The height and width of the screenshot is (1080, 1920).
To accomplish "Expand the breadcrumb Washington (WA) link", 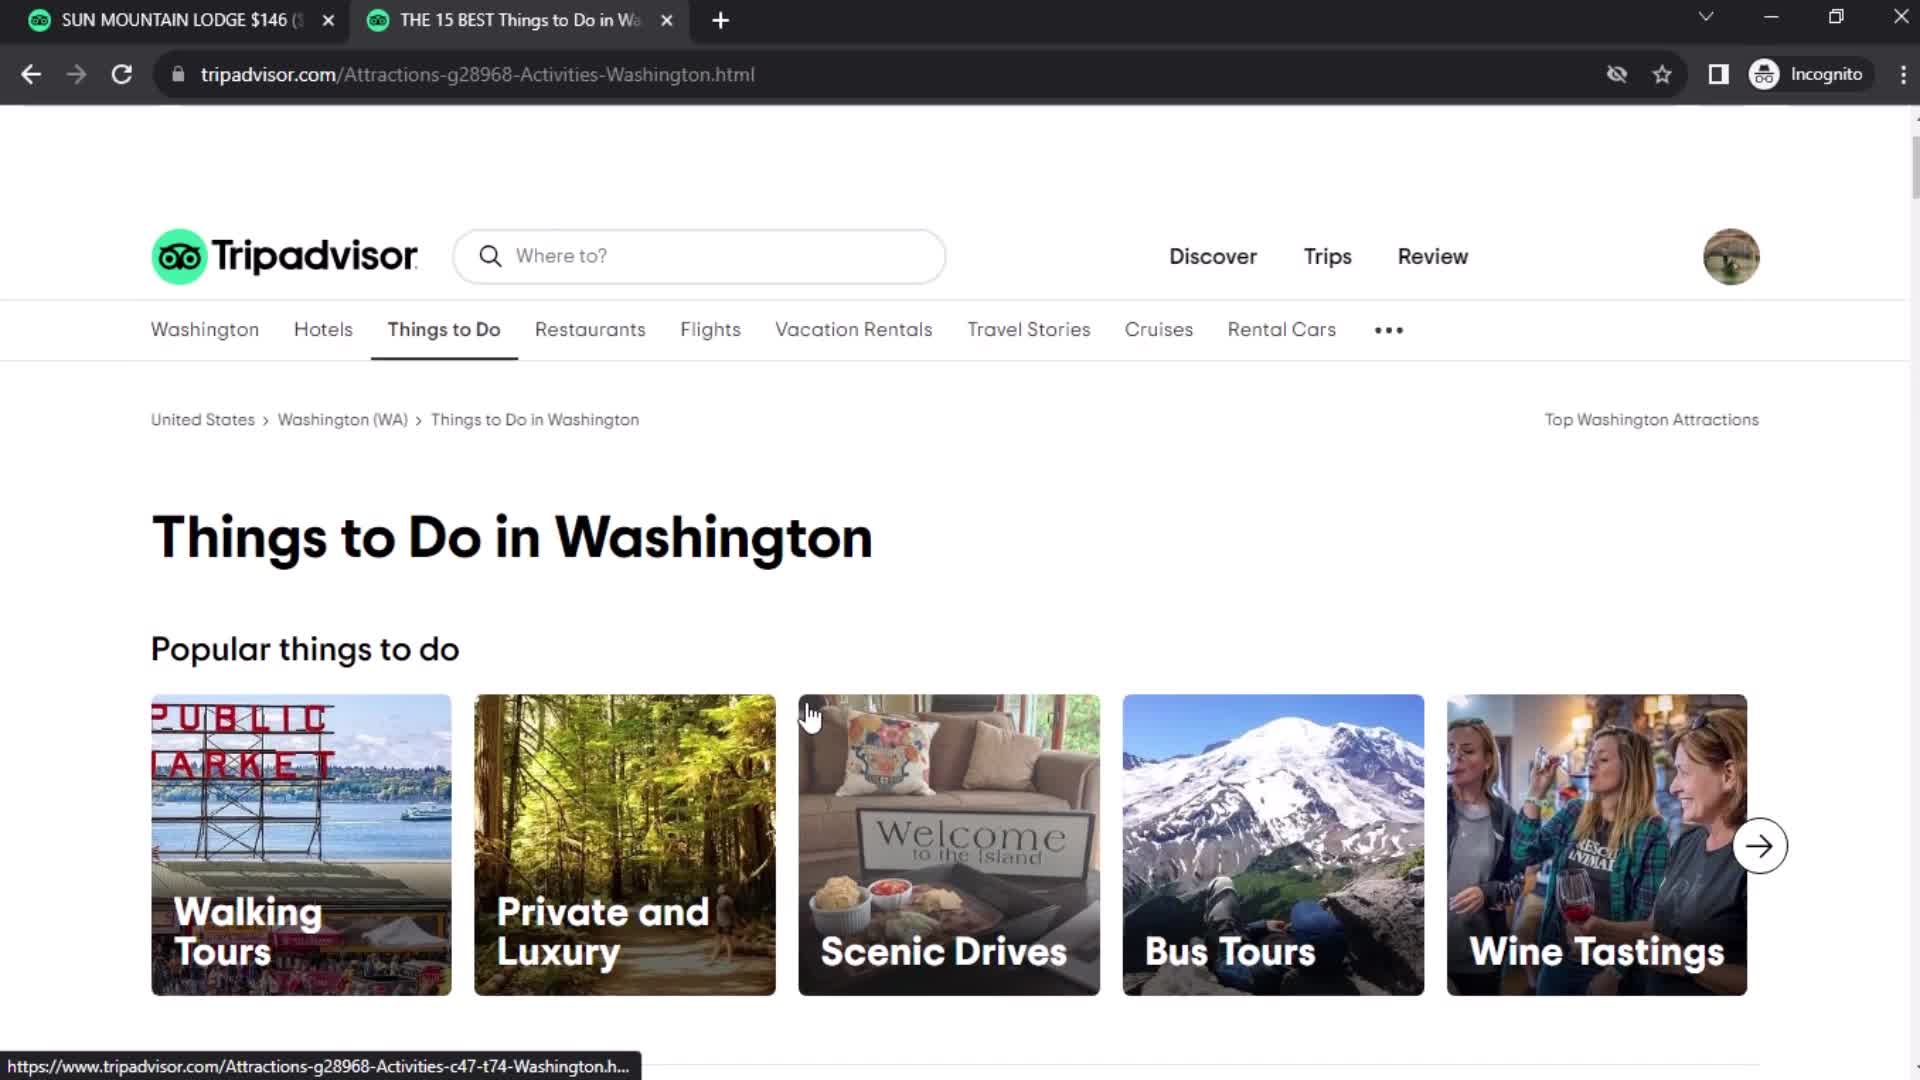I will (x=343, y=419).
